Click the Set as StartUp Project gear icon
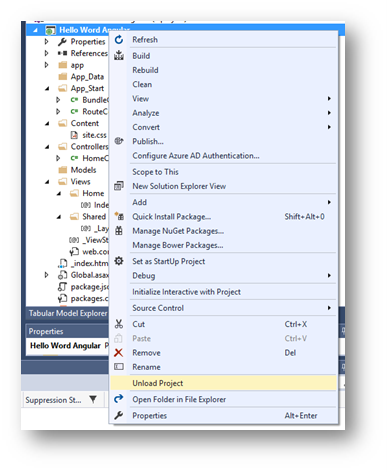This screenshot has height=472, width=387. tap(119, 261)
